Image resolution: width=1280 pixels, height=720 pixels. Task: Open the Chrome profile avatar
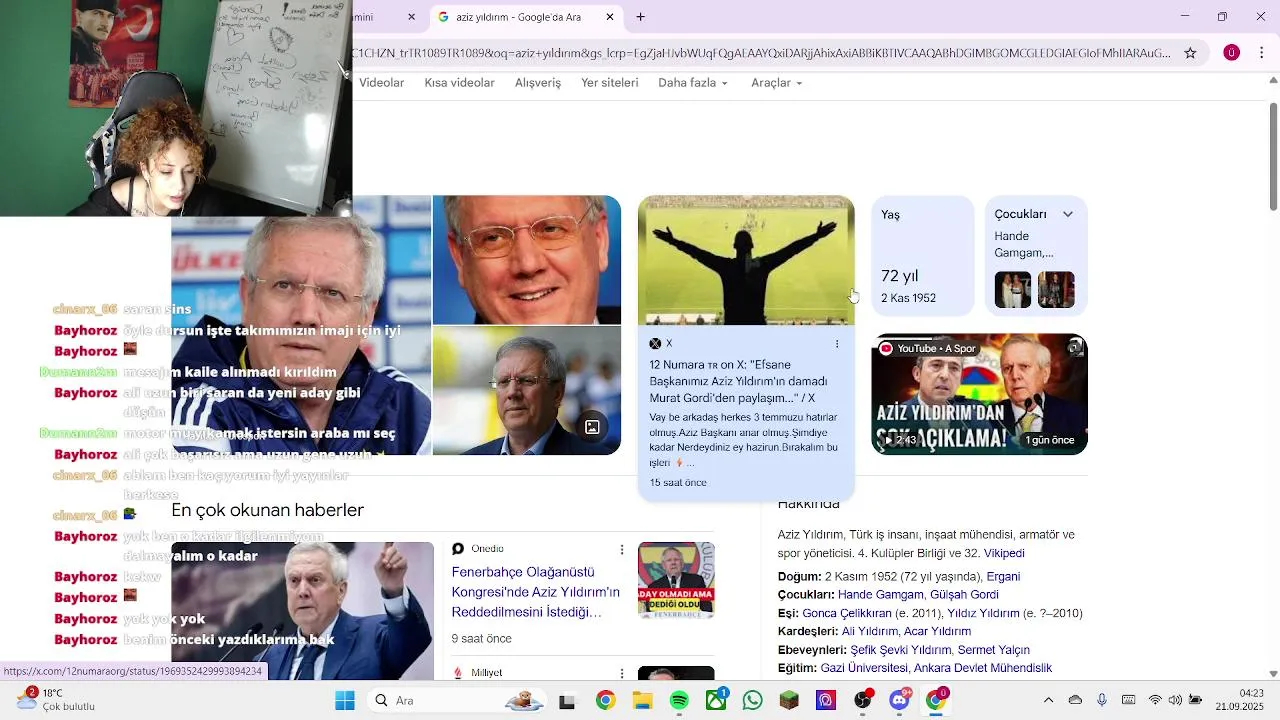(x=1232, y=53)
